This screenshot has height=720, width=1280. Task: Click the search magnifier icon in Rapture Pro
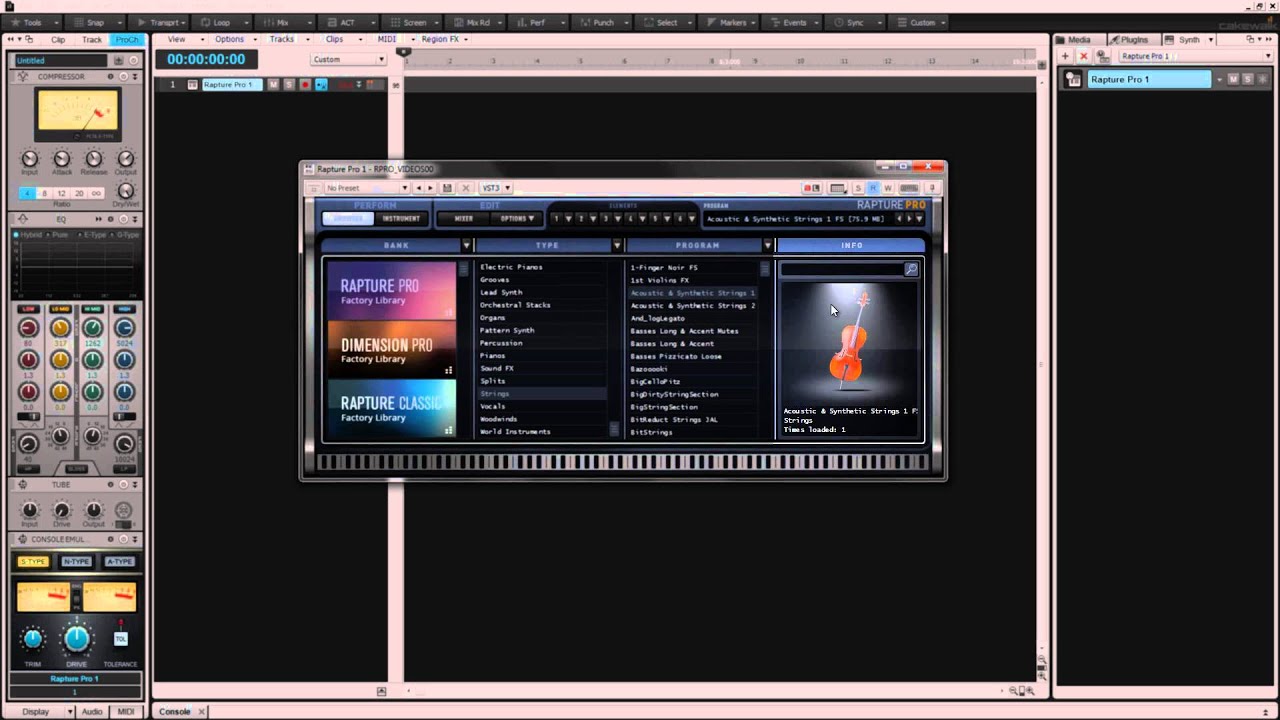click(911, 269)
